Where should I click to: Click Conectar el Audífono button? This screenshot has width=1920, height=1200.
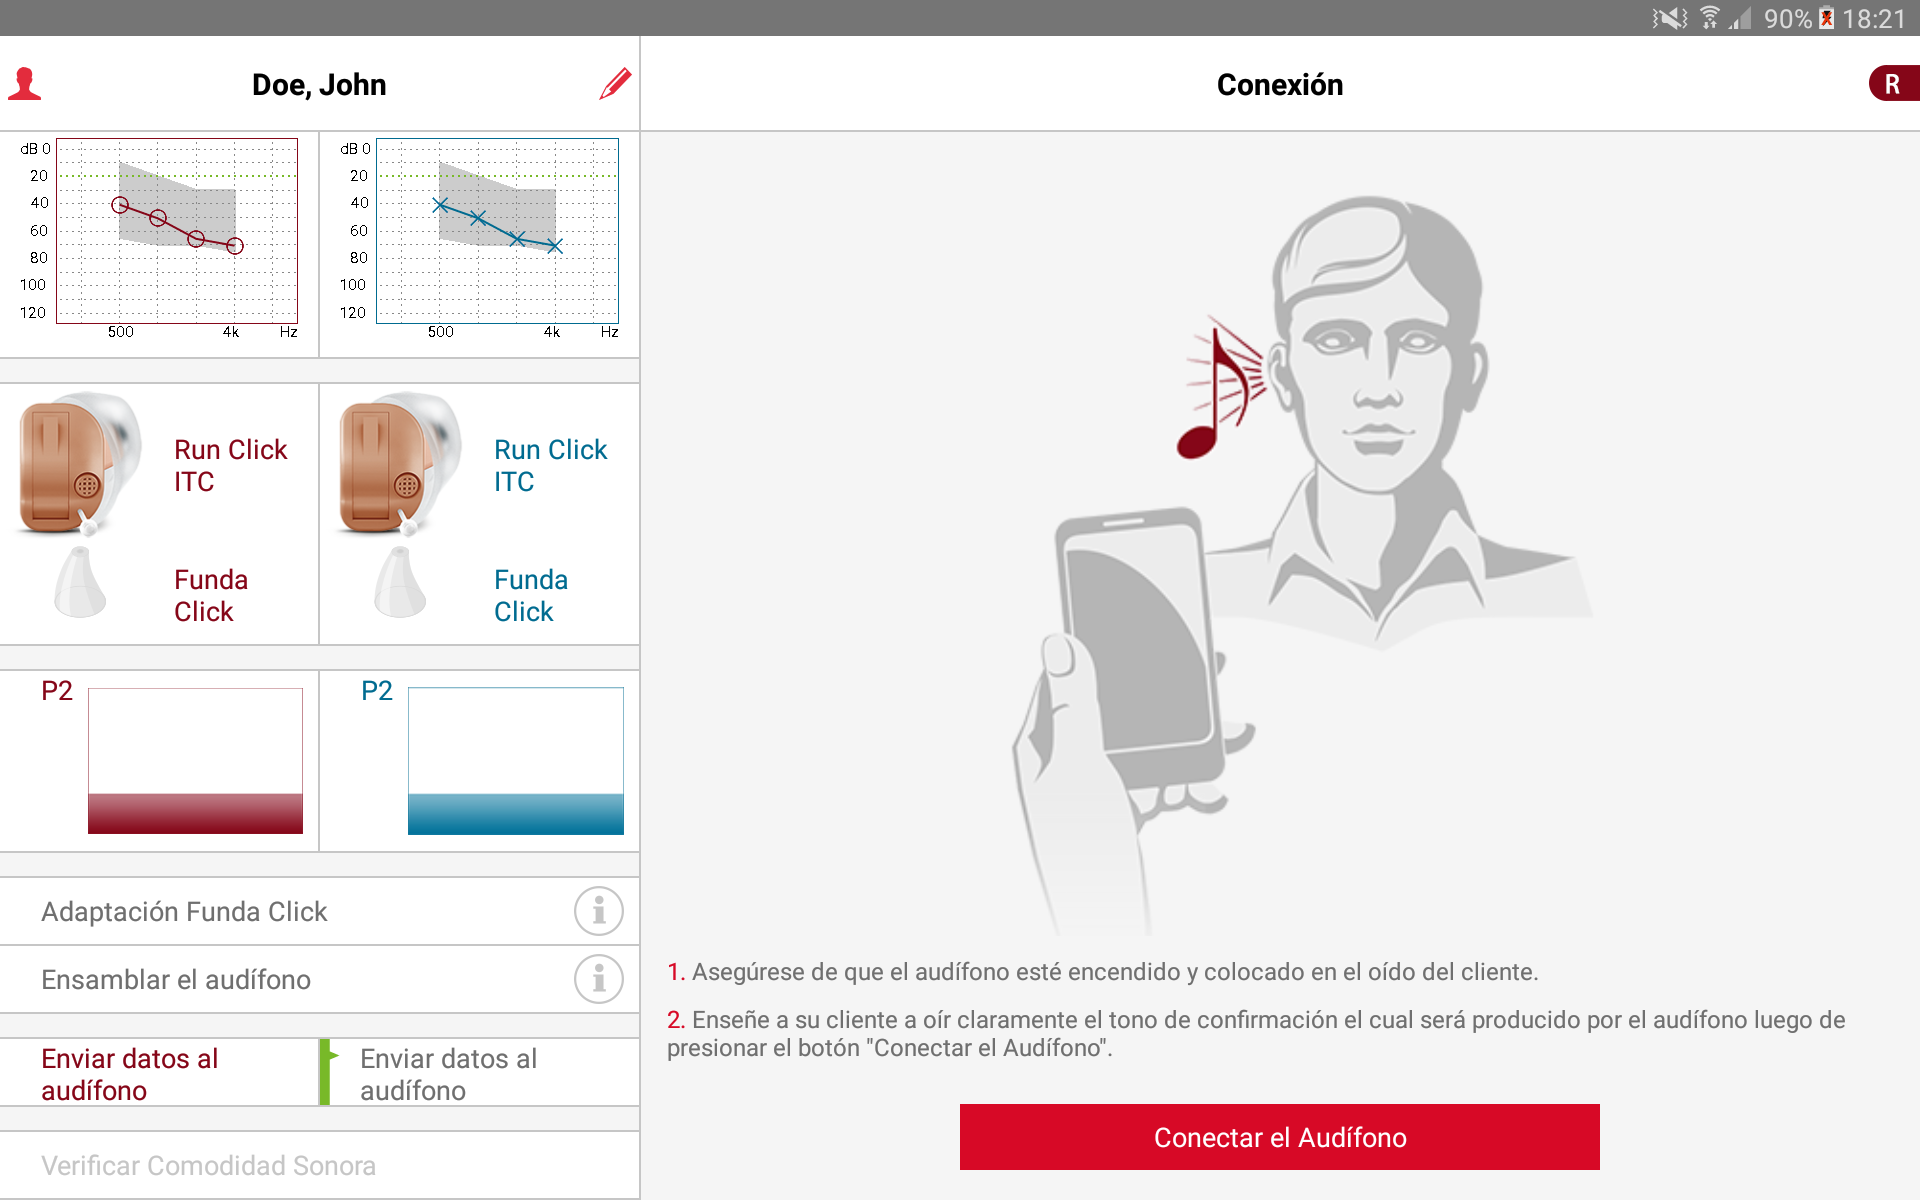(x=1280, y=1137)
